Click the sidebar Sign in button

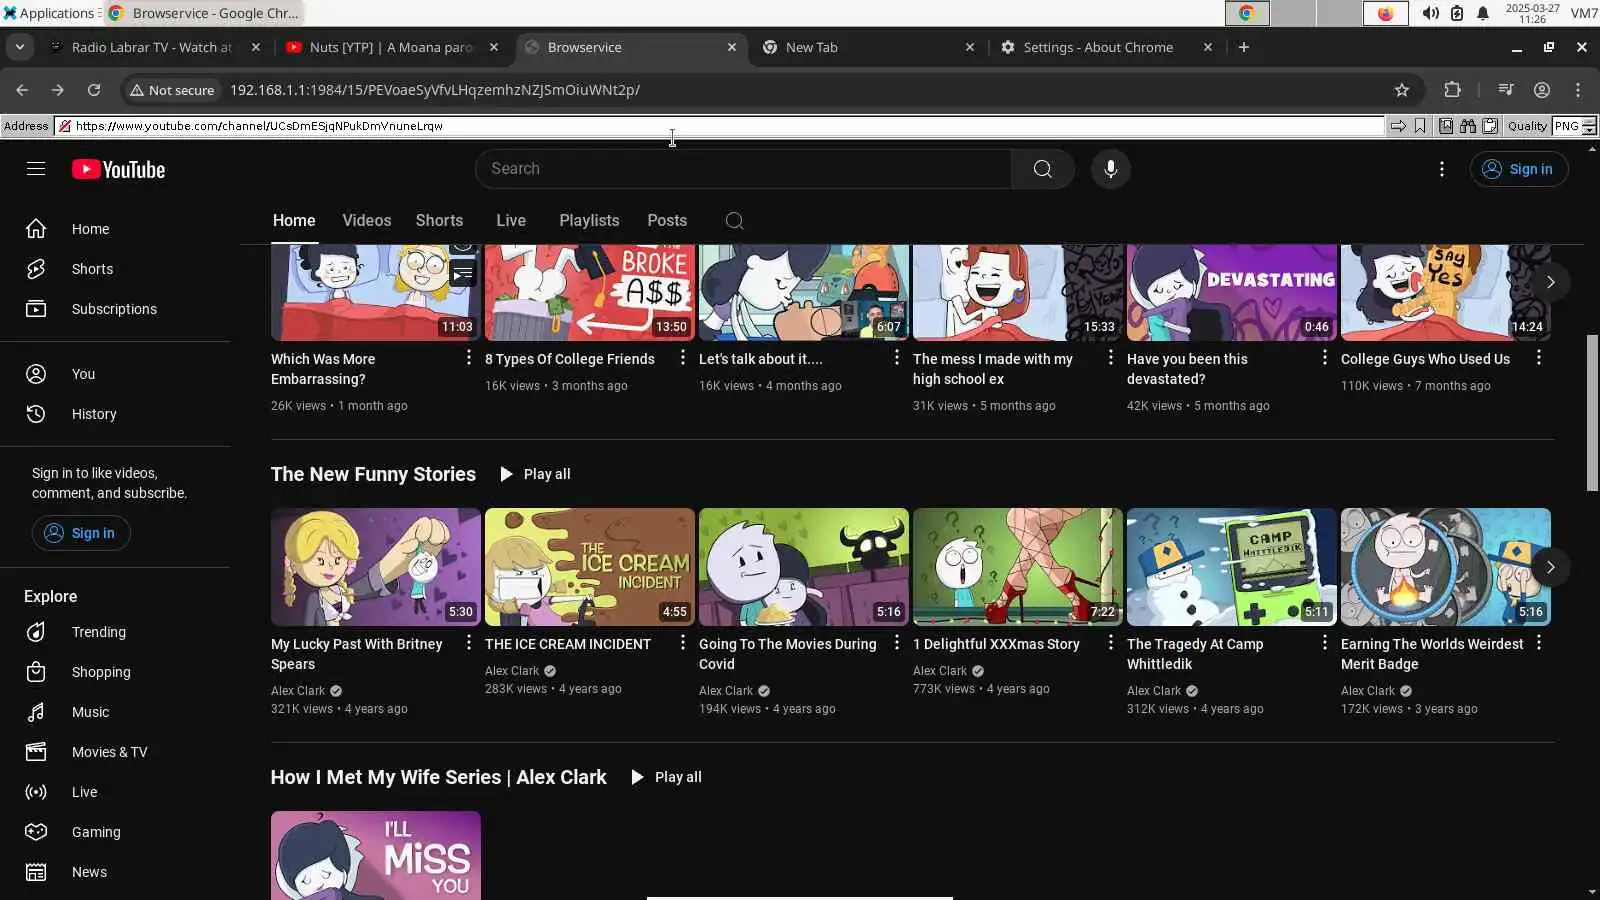pos(81,533)
